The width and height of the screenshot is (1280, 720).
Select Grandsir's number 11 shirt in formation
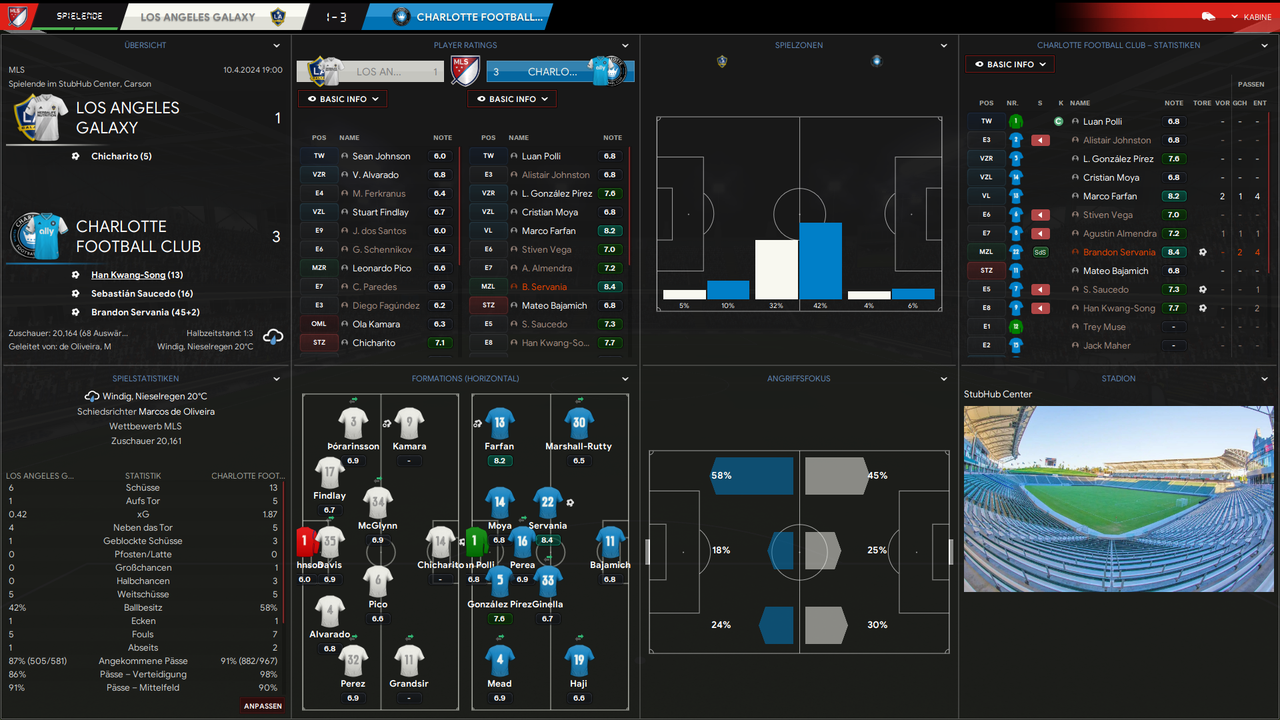409,660
